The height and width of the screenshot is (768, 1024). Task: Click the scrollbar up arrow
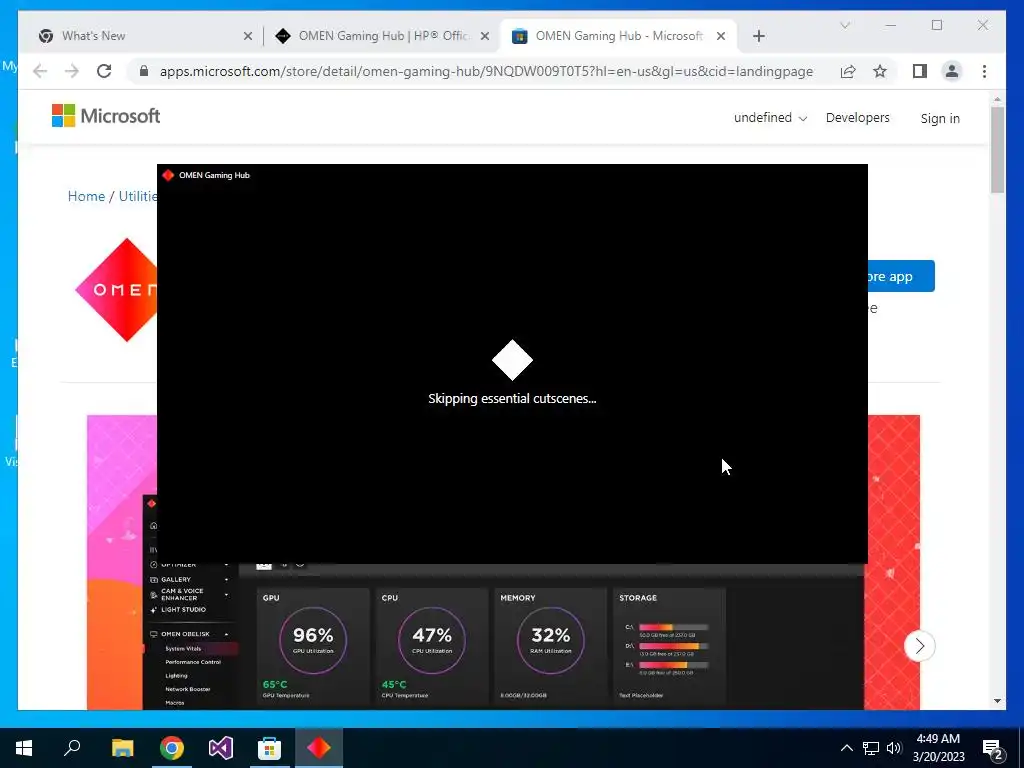(x=997, y=99)
